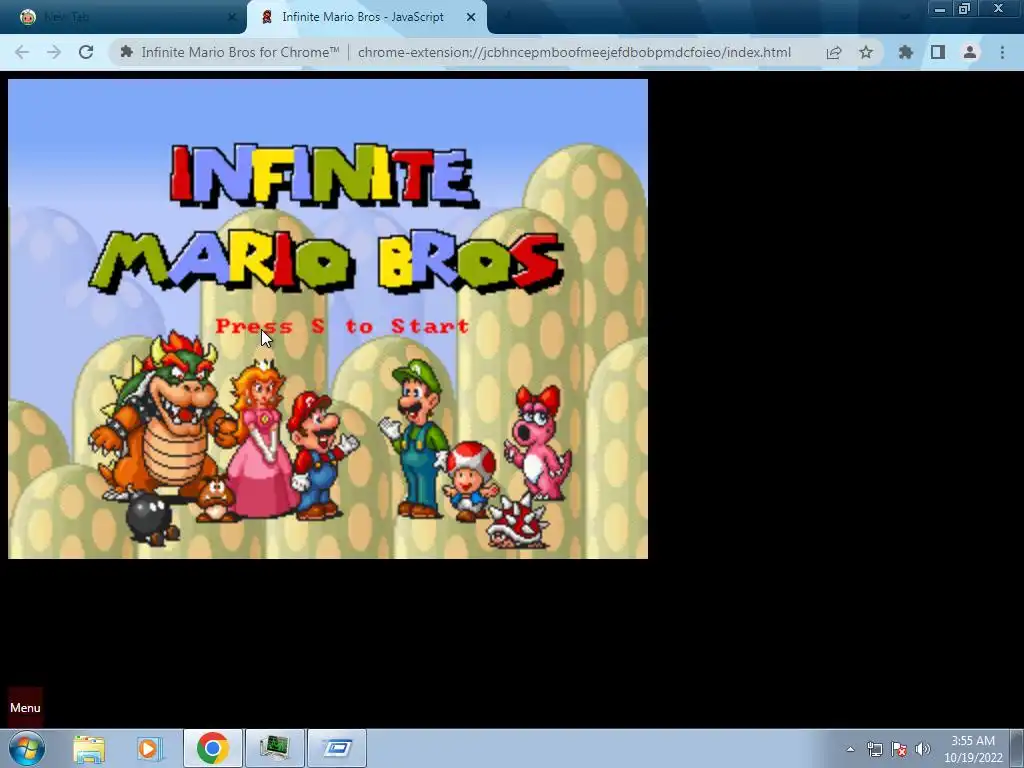Close the Infinite Mario Bros tab

coord(471,17)
